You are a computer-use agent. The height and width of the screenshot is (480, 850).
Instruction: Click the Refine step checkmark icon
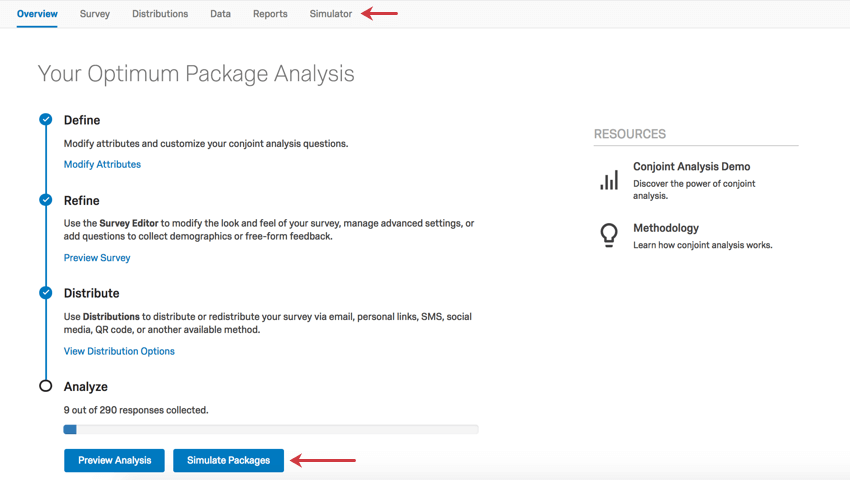click(x=46, y=200)
